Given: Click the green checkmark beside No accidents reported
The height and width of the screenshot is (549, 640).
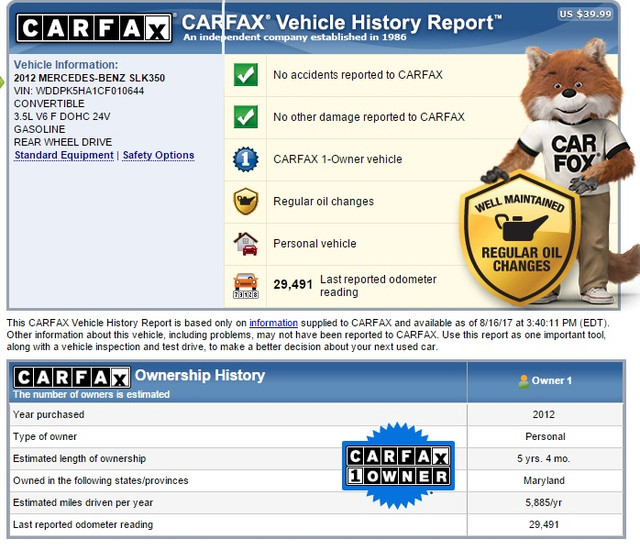Looking at the screenshot, I should tap(246, 75).
